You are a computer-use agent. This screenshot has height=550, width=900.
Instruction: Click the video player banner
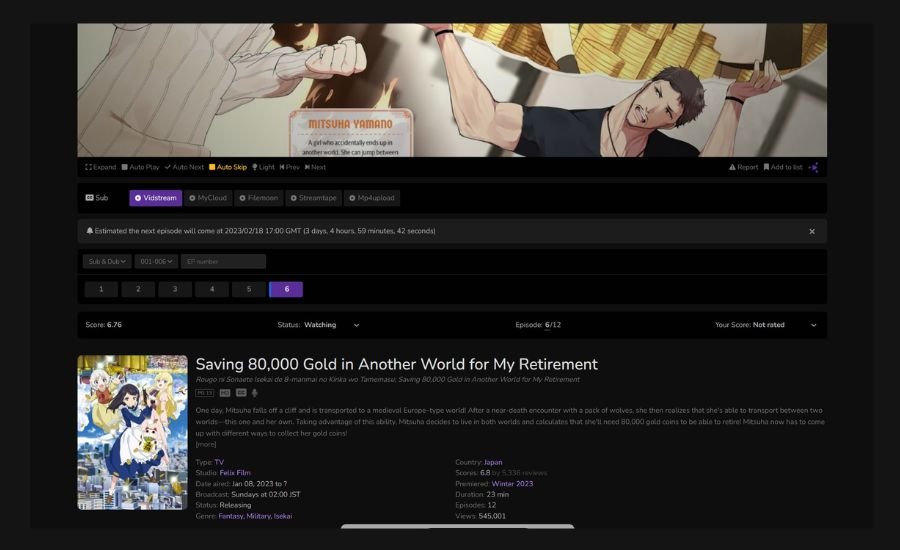[x=452, y=90]
